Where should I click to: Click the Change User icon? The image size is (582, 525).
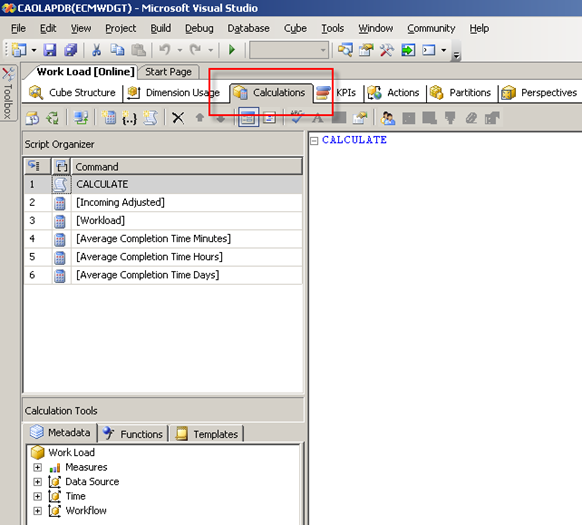(388, 118)
